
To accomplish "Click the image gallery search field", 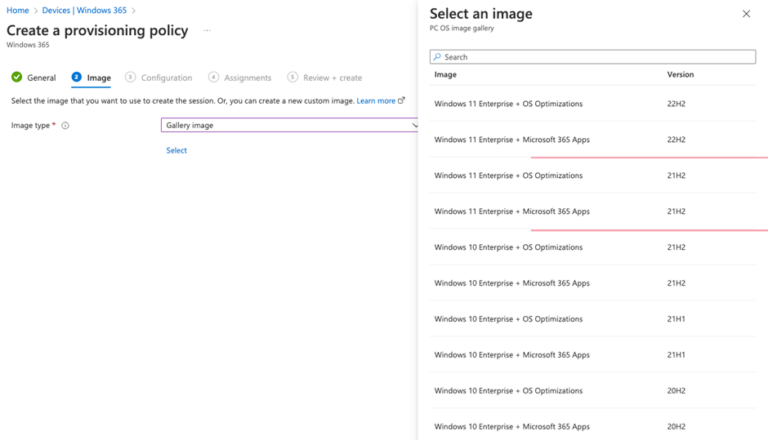I will [596, 58].
